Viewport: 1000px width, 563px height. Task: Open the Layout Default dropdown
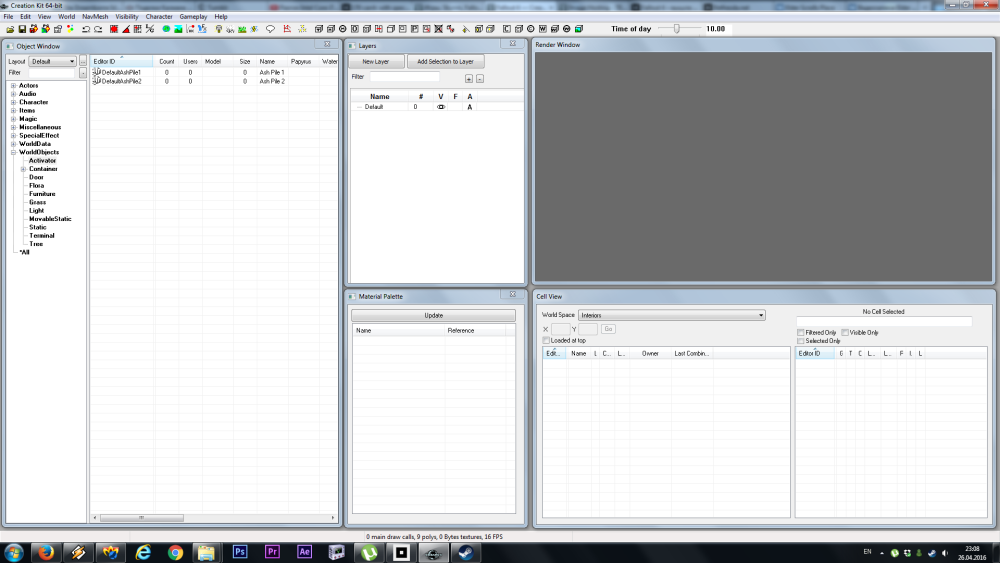pyautogui.click(x=53, y=61)
